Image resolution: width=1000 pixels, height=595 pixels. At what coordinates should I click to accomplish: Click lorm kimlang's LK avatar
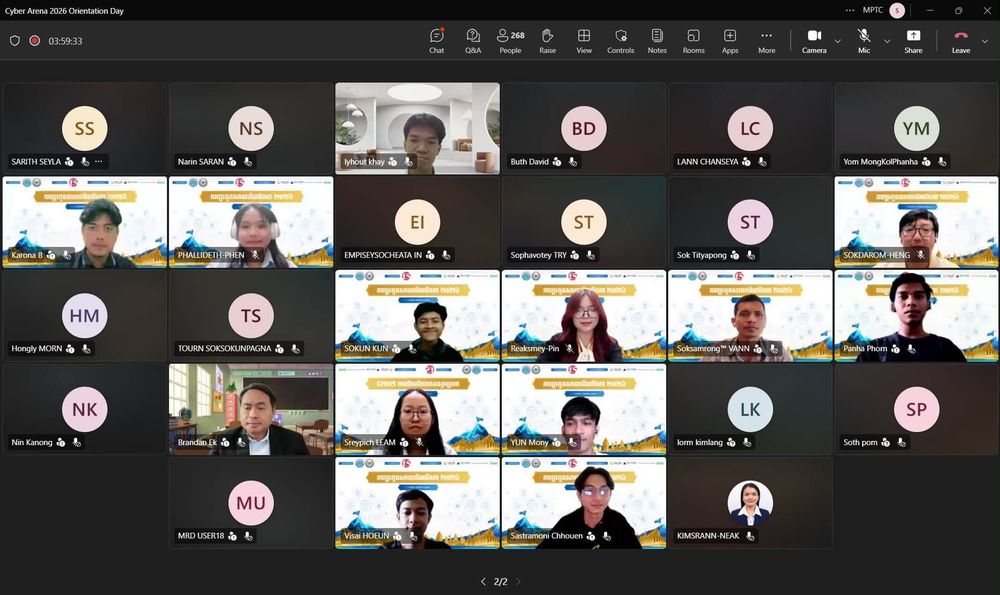pos(750,409)
